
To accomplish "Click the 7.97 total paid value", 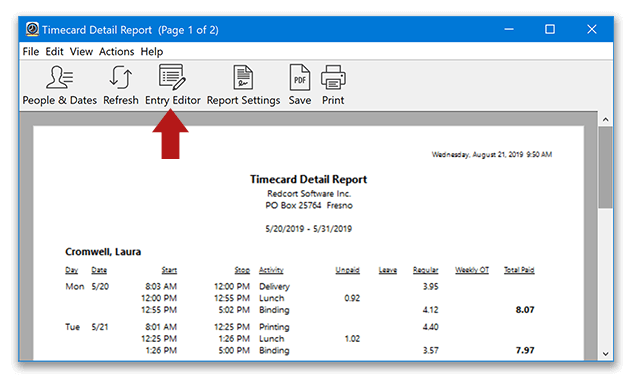I will coord(525,350).
